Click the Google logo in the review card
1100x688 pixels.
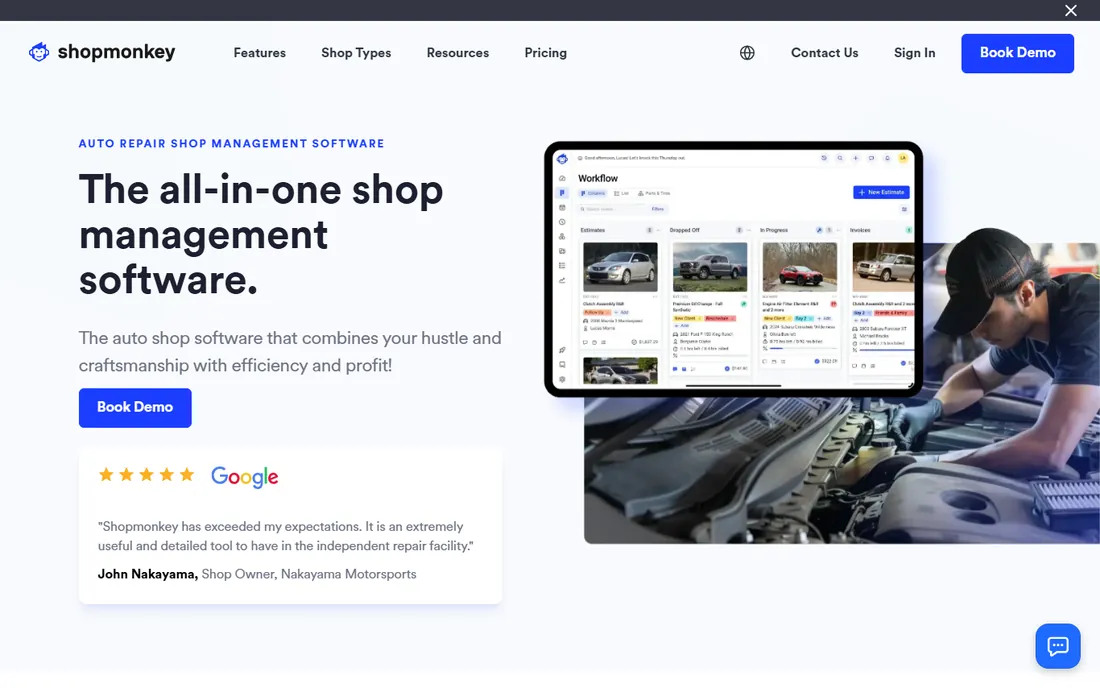pyautogui.click(x=245, y=477)
